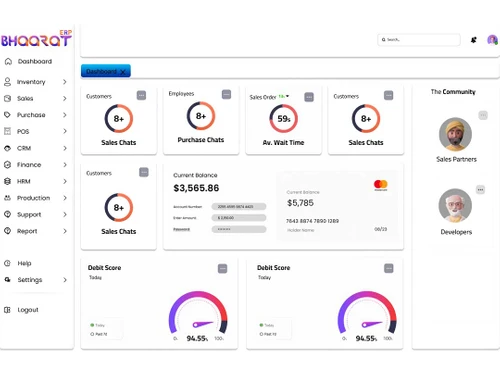Expand the Finance menu chevron
Viewport: 500px width, 375px height.
(65, 164)
